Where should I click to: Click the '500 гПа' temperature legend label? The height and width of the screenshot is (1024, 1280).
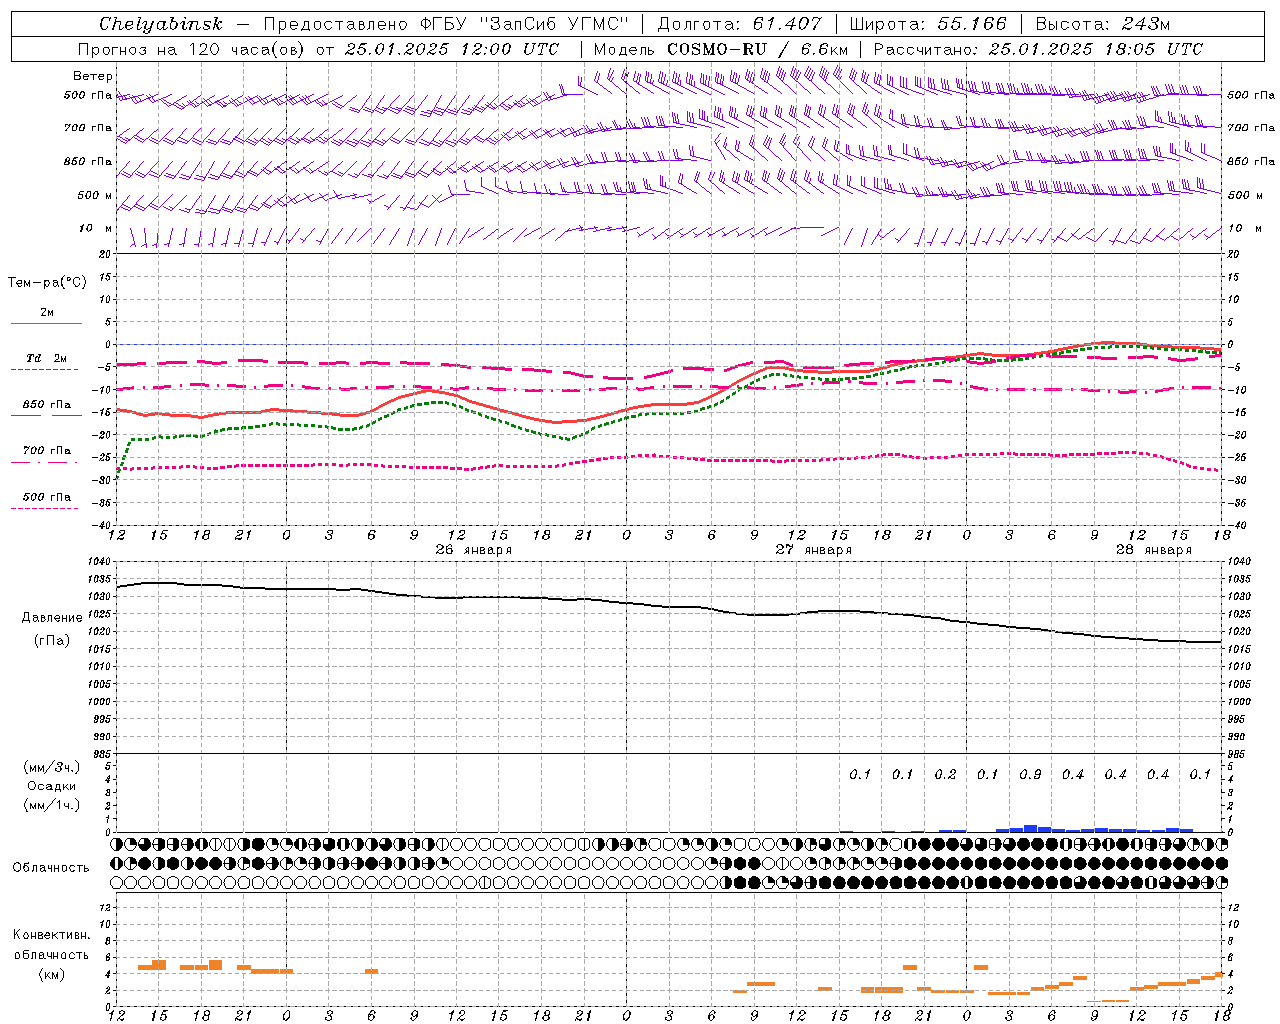(x=46, y=497)
